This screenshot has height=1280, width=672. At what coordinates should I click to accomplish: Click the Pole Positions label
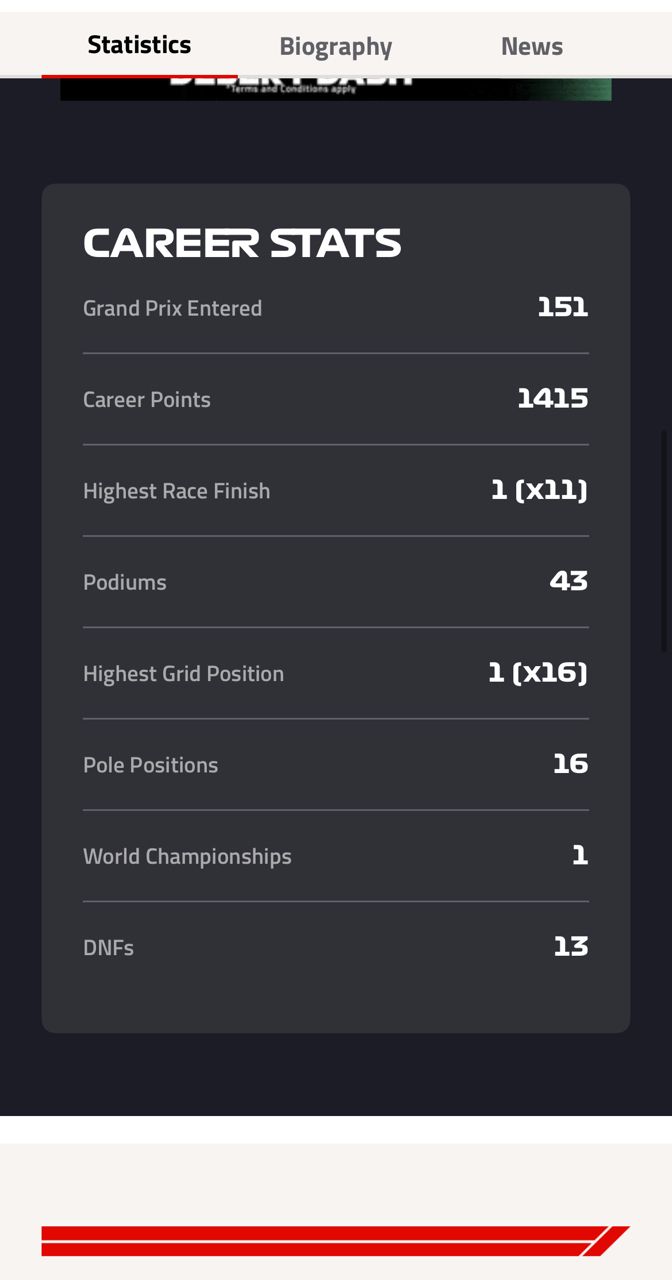[150, 765]
